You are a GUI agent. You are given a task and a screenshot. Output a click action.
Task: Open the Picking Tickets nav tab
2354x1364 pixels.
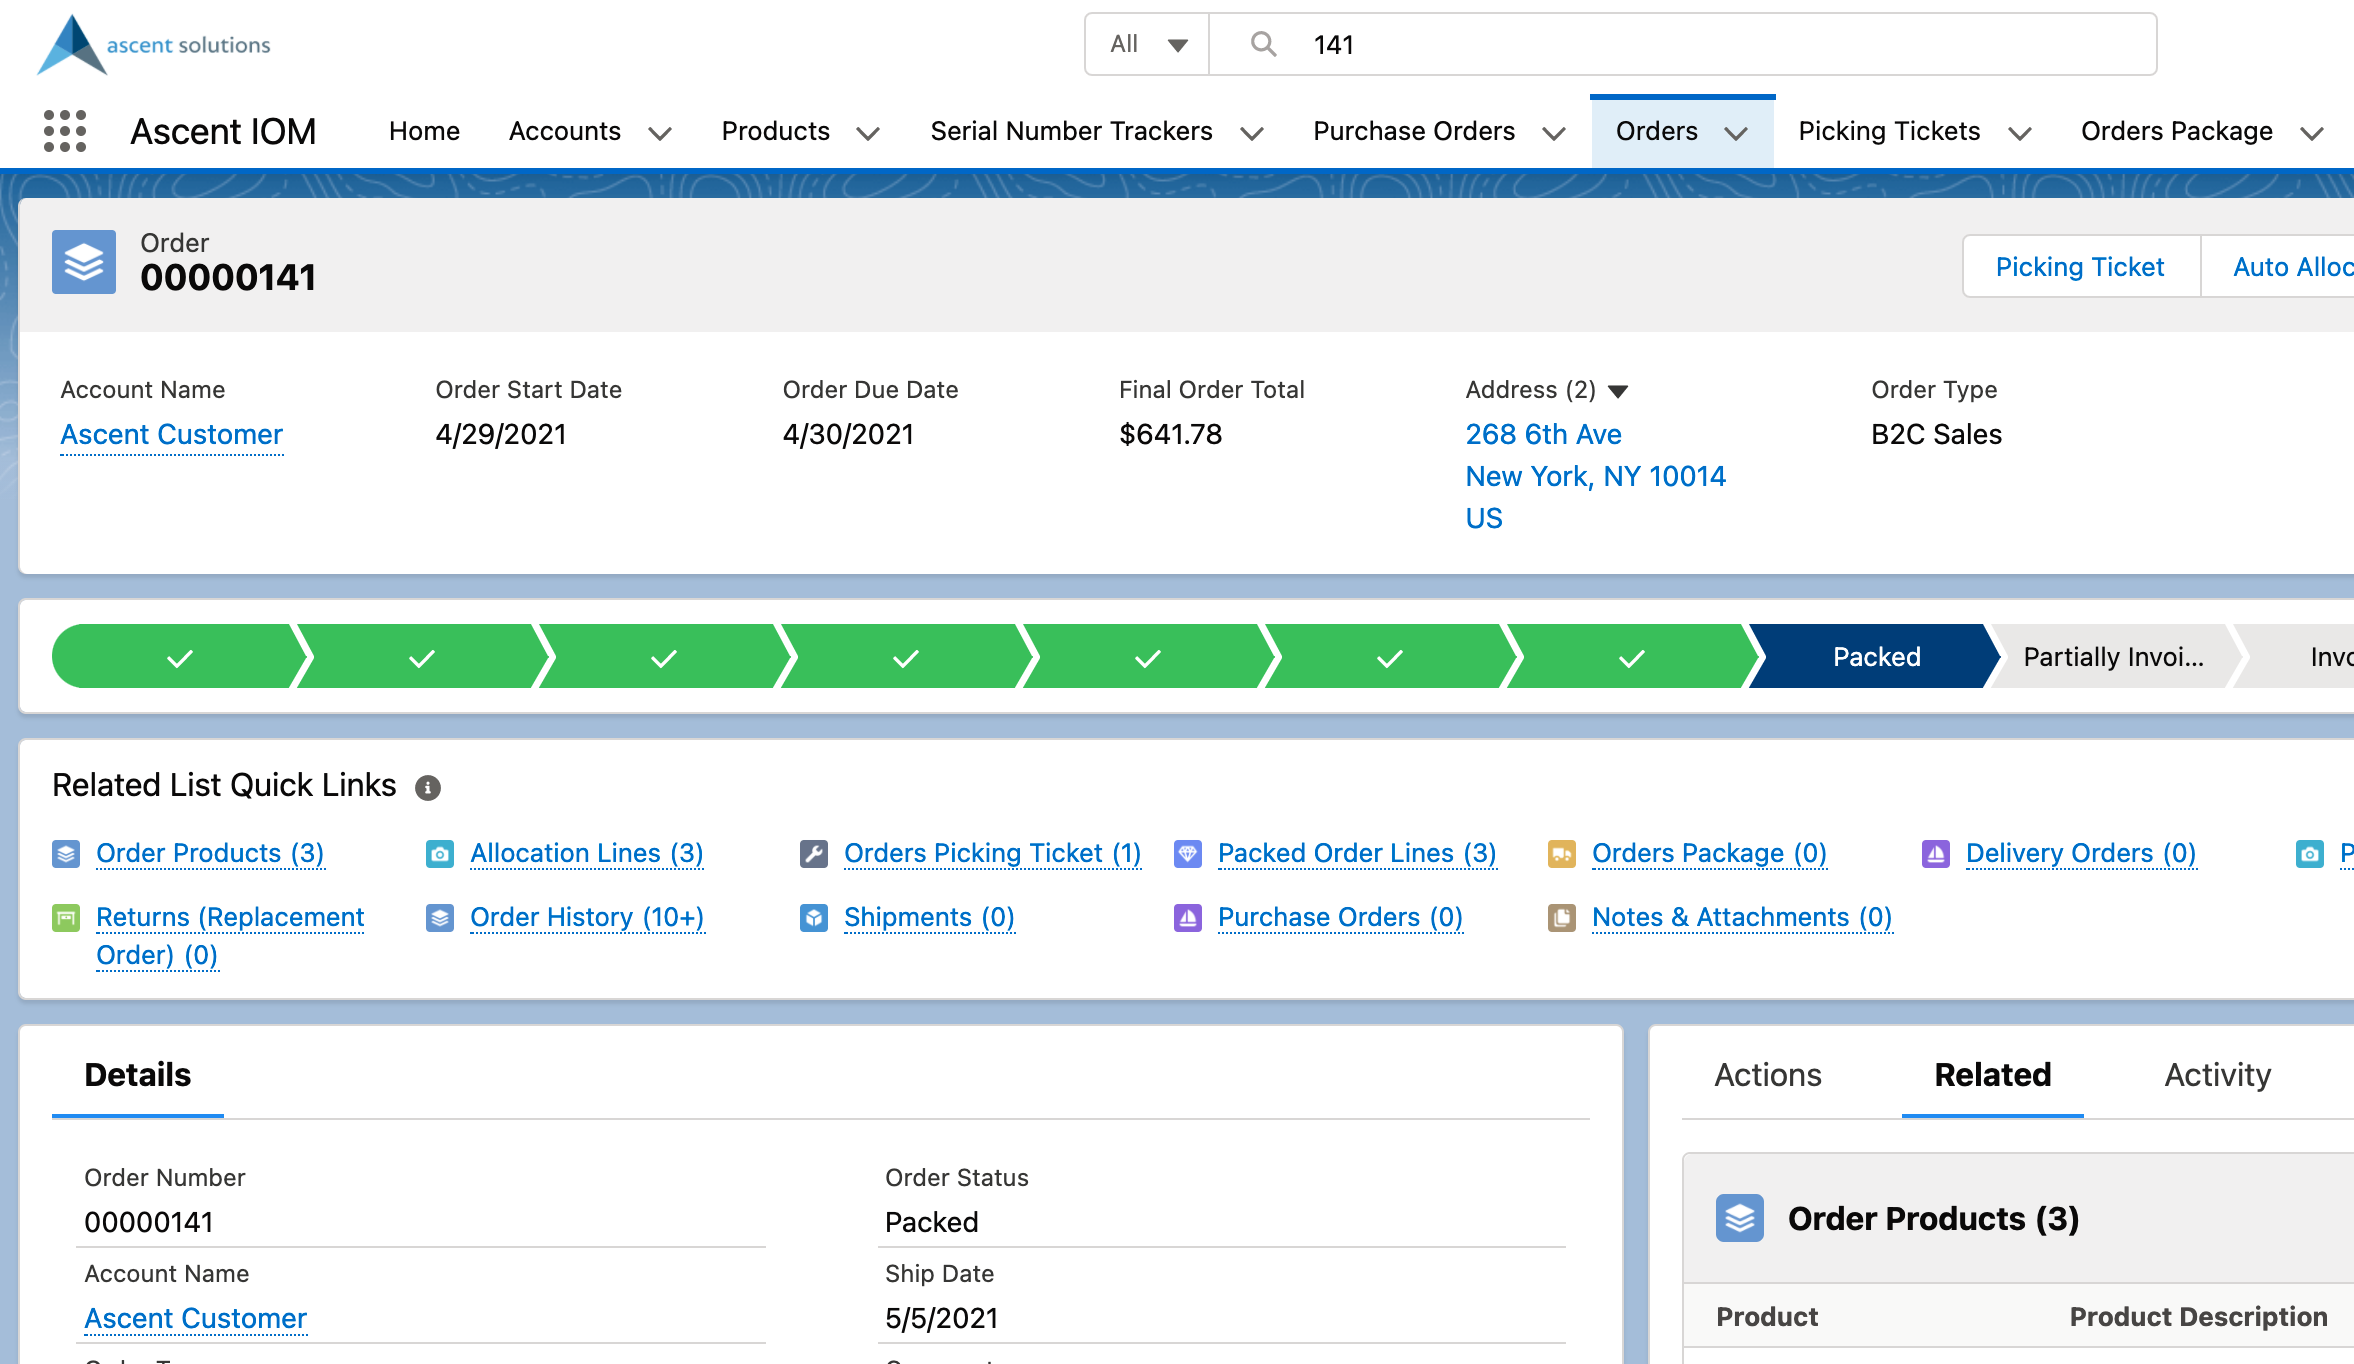[x=1889, y=131]
